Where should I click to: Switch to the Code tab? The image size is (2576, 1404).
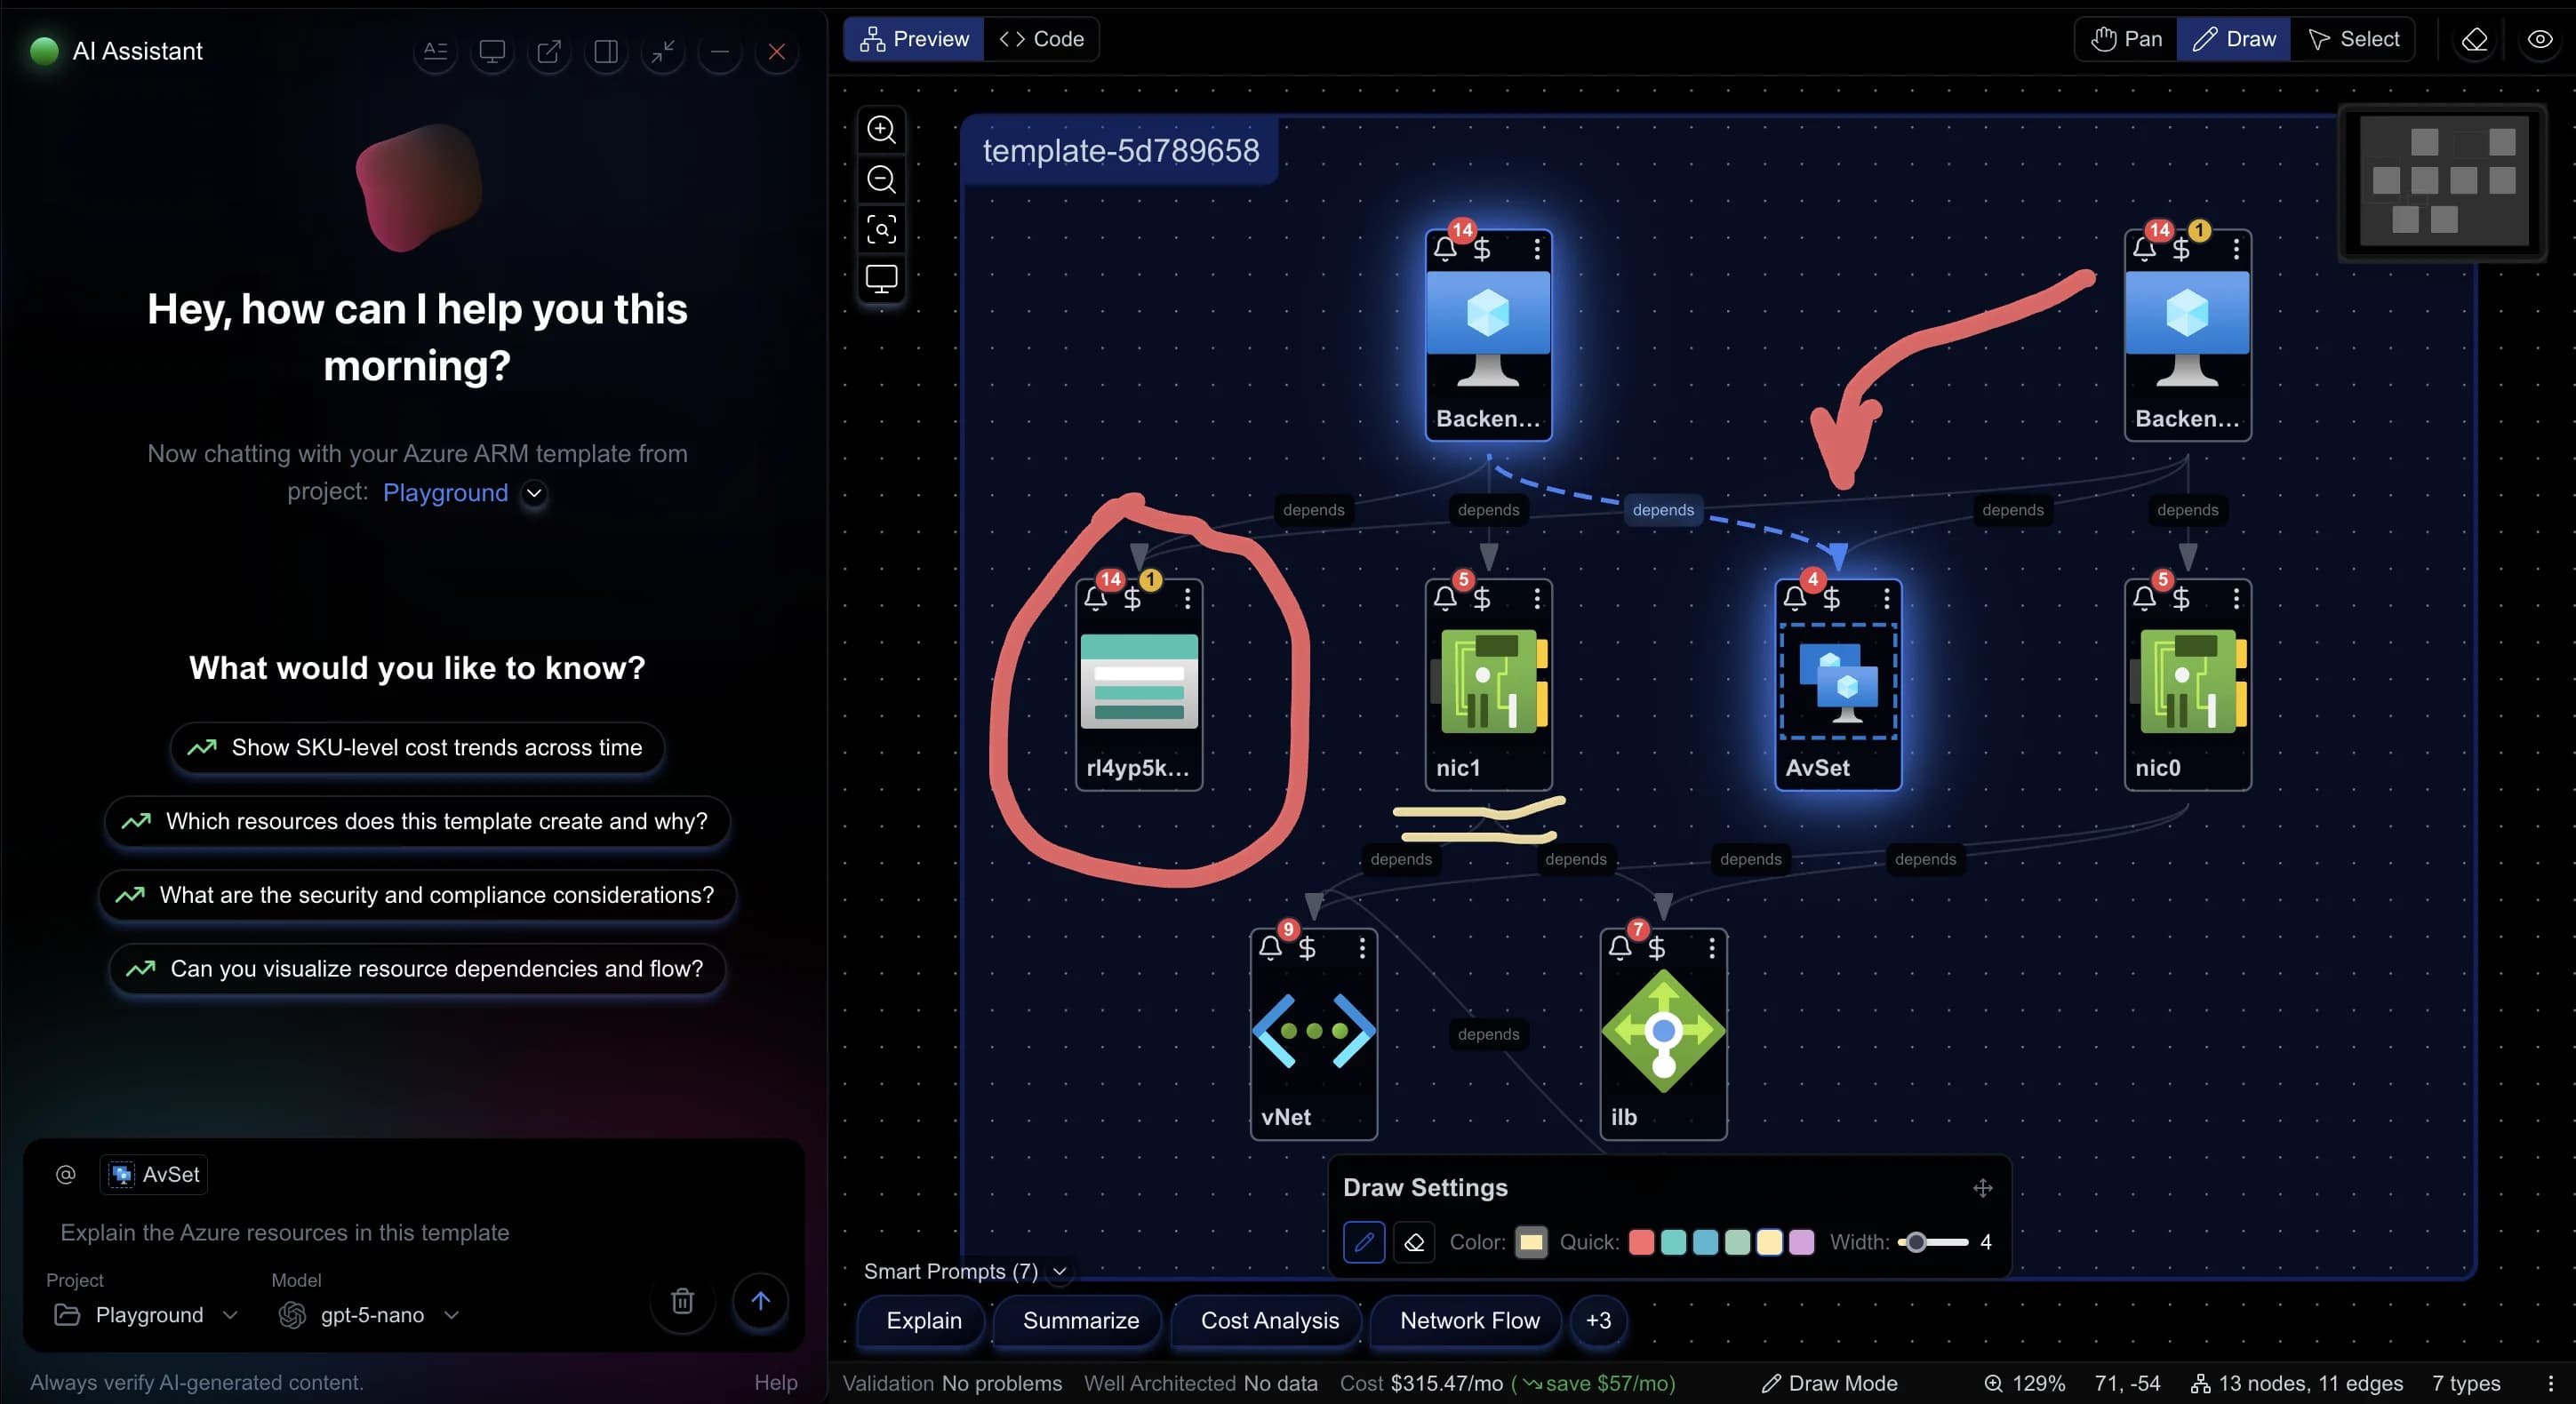pos(1041,39)
